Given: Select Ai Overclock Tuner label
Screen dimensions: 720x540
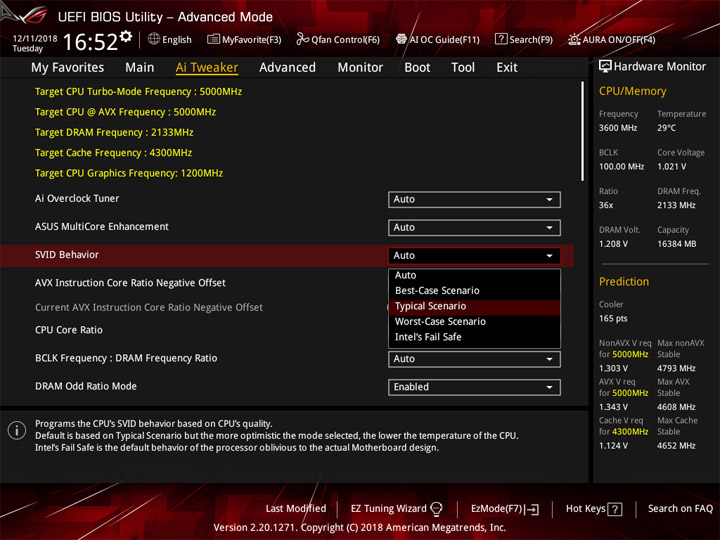Looking at the screenshot, I should (77, 198).
